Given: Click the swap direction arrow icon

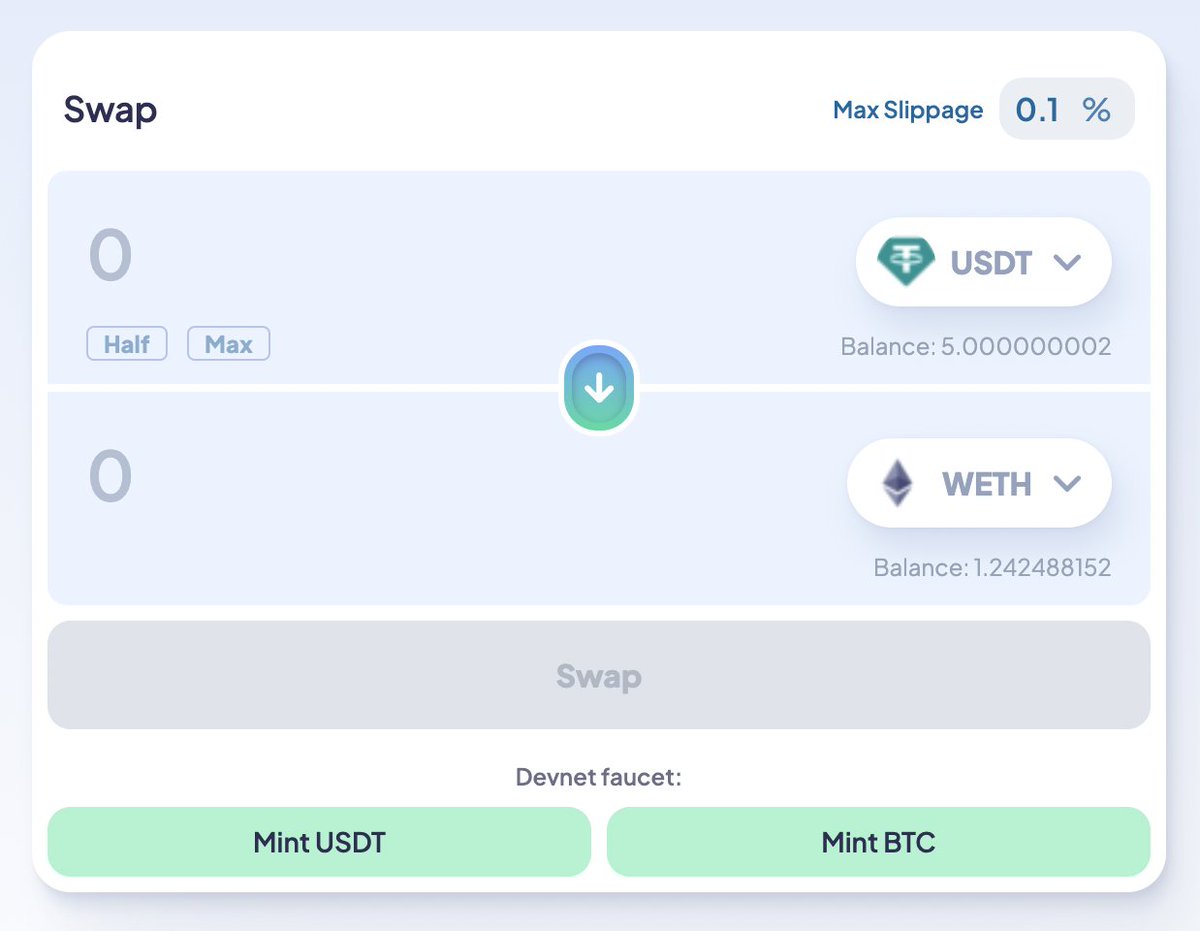Looking at the screenshot, I should (599, 388).
